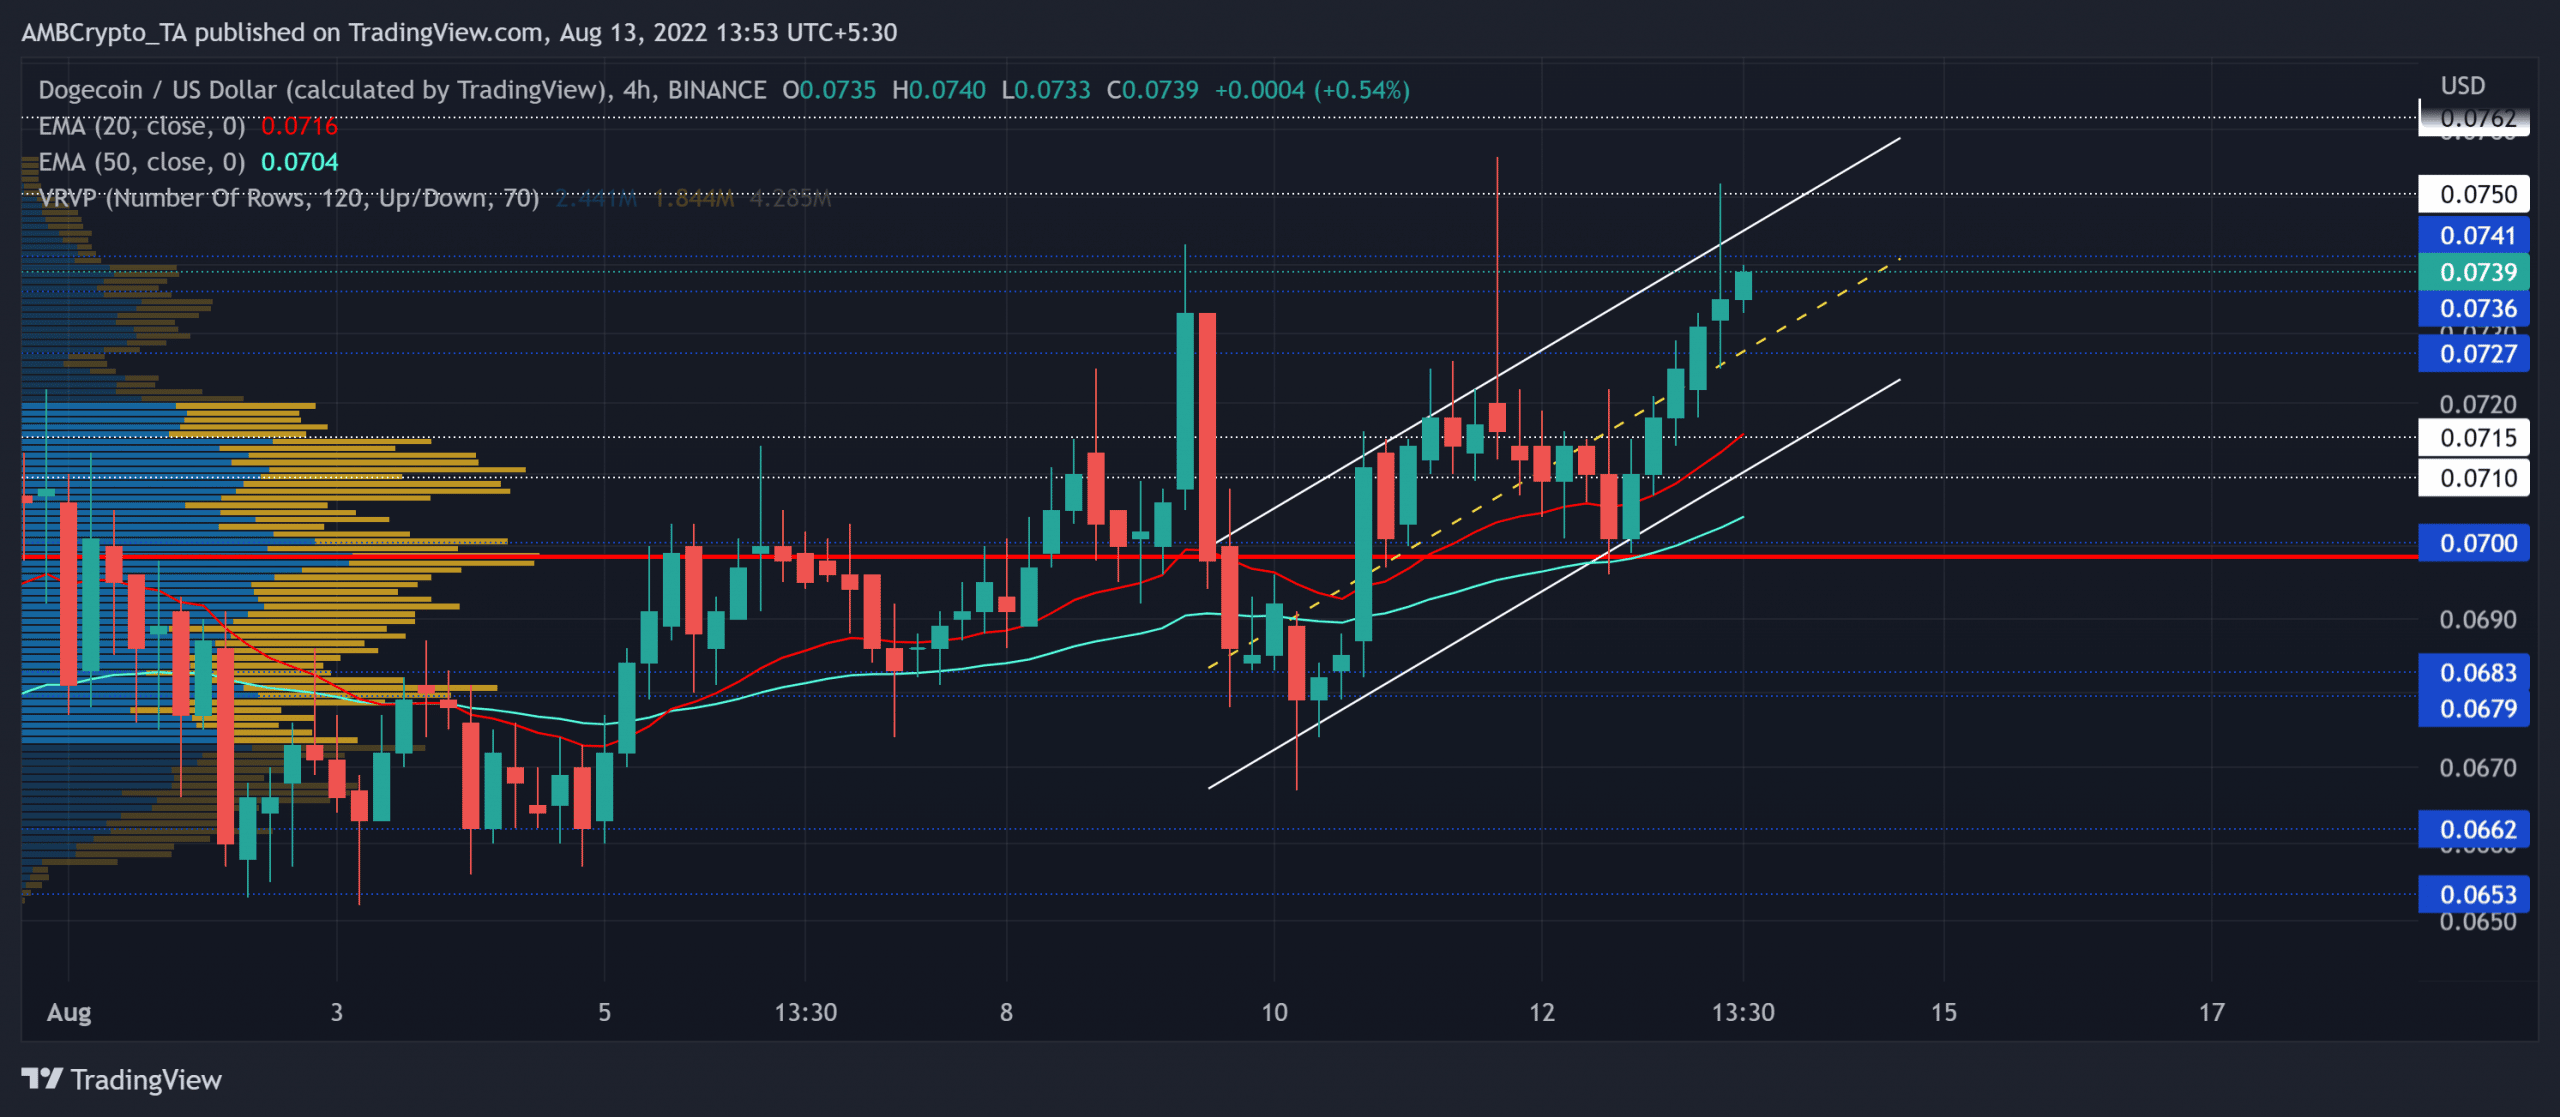Viewport: 2560px width, 1117px height.
Task: Click the 0.0690 axis price tick
Action: pos(2477,619)
